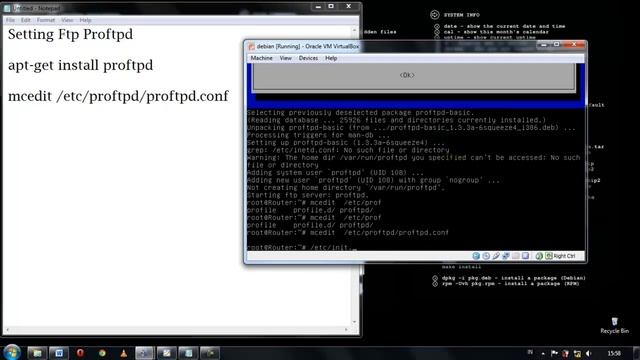Launch Google Chrome from the taskbar
Viewport: 640px width, 360px height.
click(102, 353)
